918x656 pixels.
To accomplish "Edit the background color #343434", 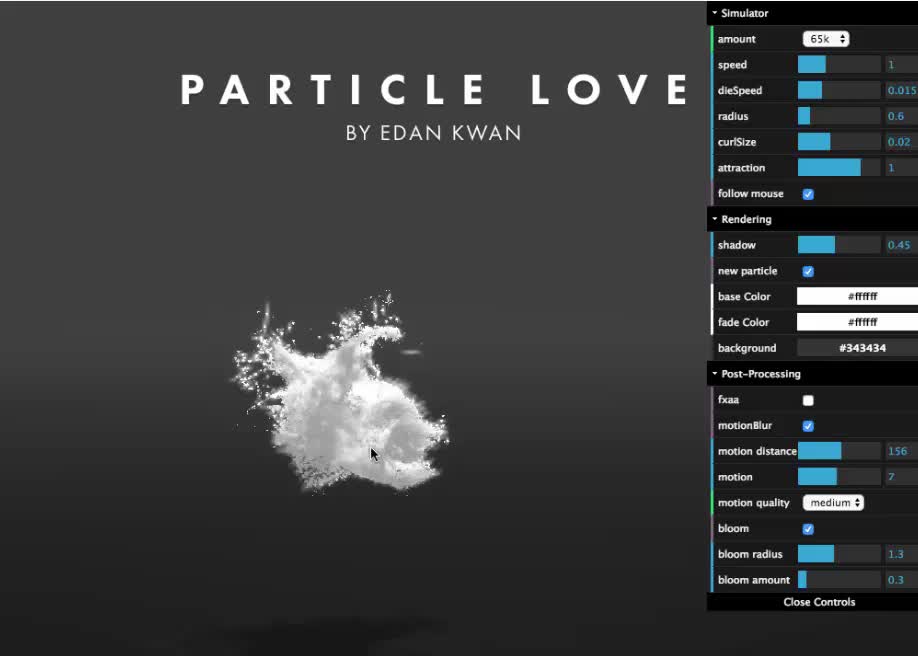I will [x=857, y=348].
